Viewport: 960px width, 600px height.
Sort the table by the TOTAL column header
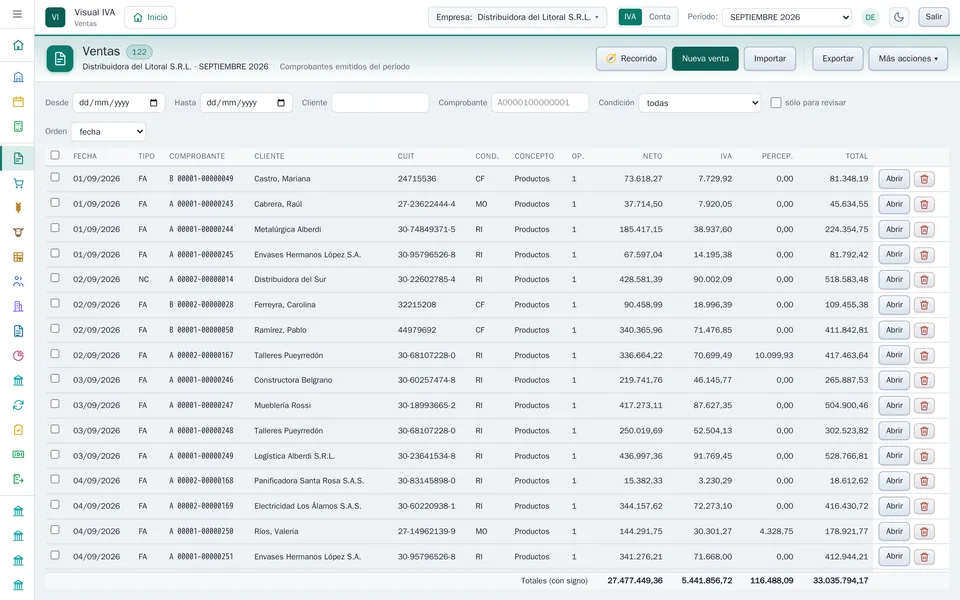[857, 156]
